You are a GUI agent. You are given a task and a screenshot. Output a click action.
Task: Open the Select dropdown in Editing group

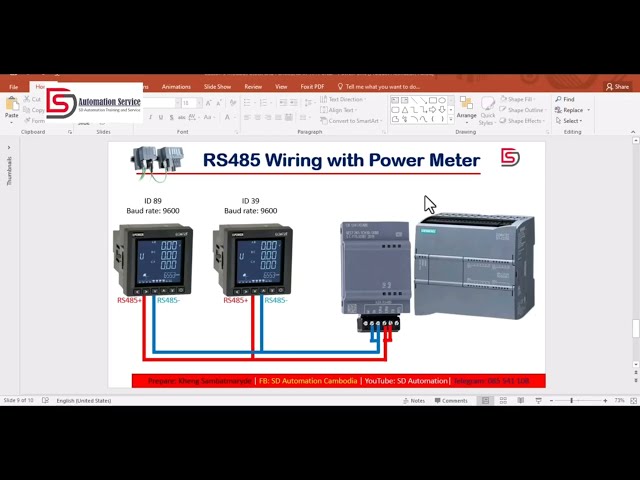[x=569, y=121]
